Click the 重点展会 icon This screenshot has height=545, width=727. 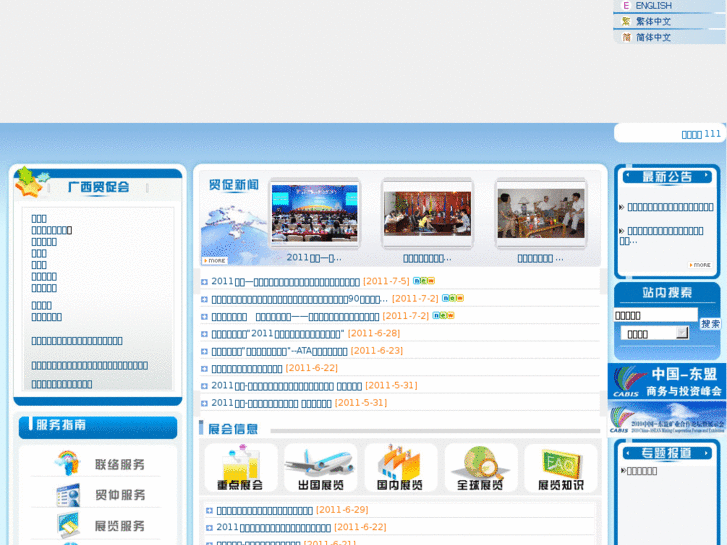[x=240, y=467]
